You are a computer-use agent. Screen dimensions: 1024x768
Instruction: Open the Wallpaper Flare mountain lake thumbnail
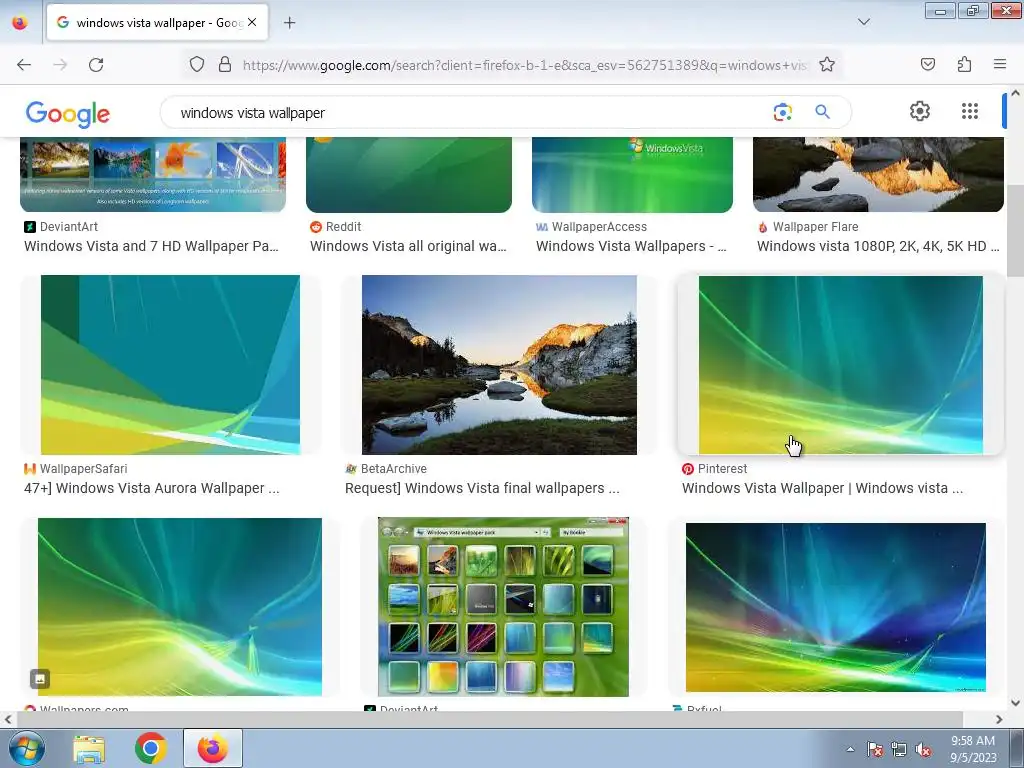tap(878, 175)
